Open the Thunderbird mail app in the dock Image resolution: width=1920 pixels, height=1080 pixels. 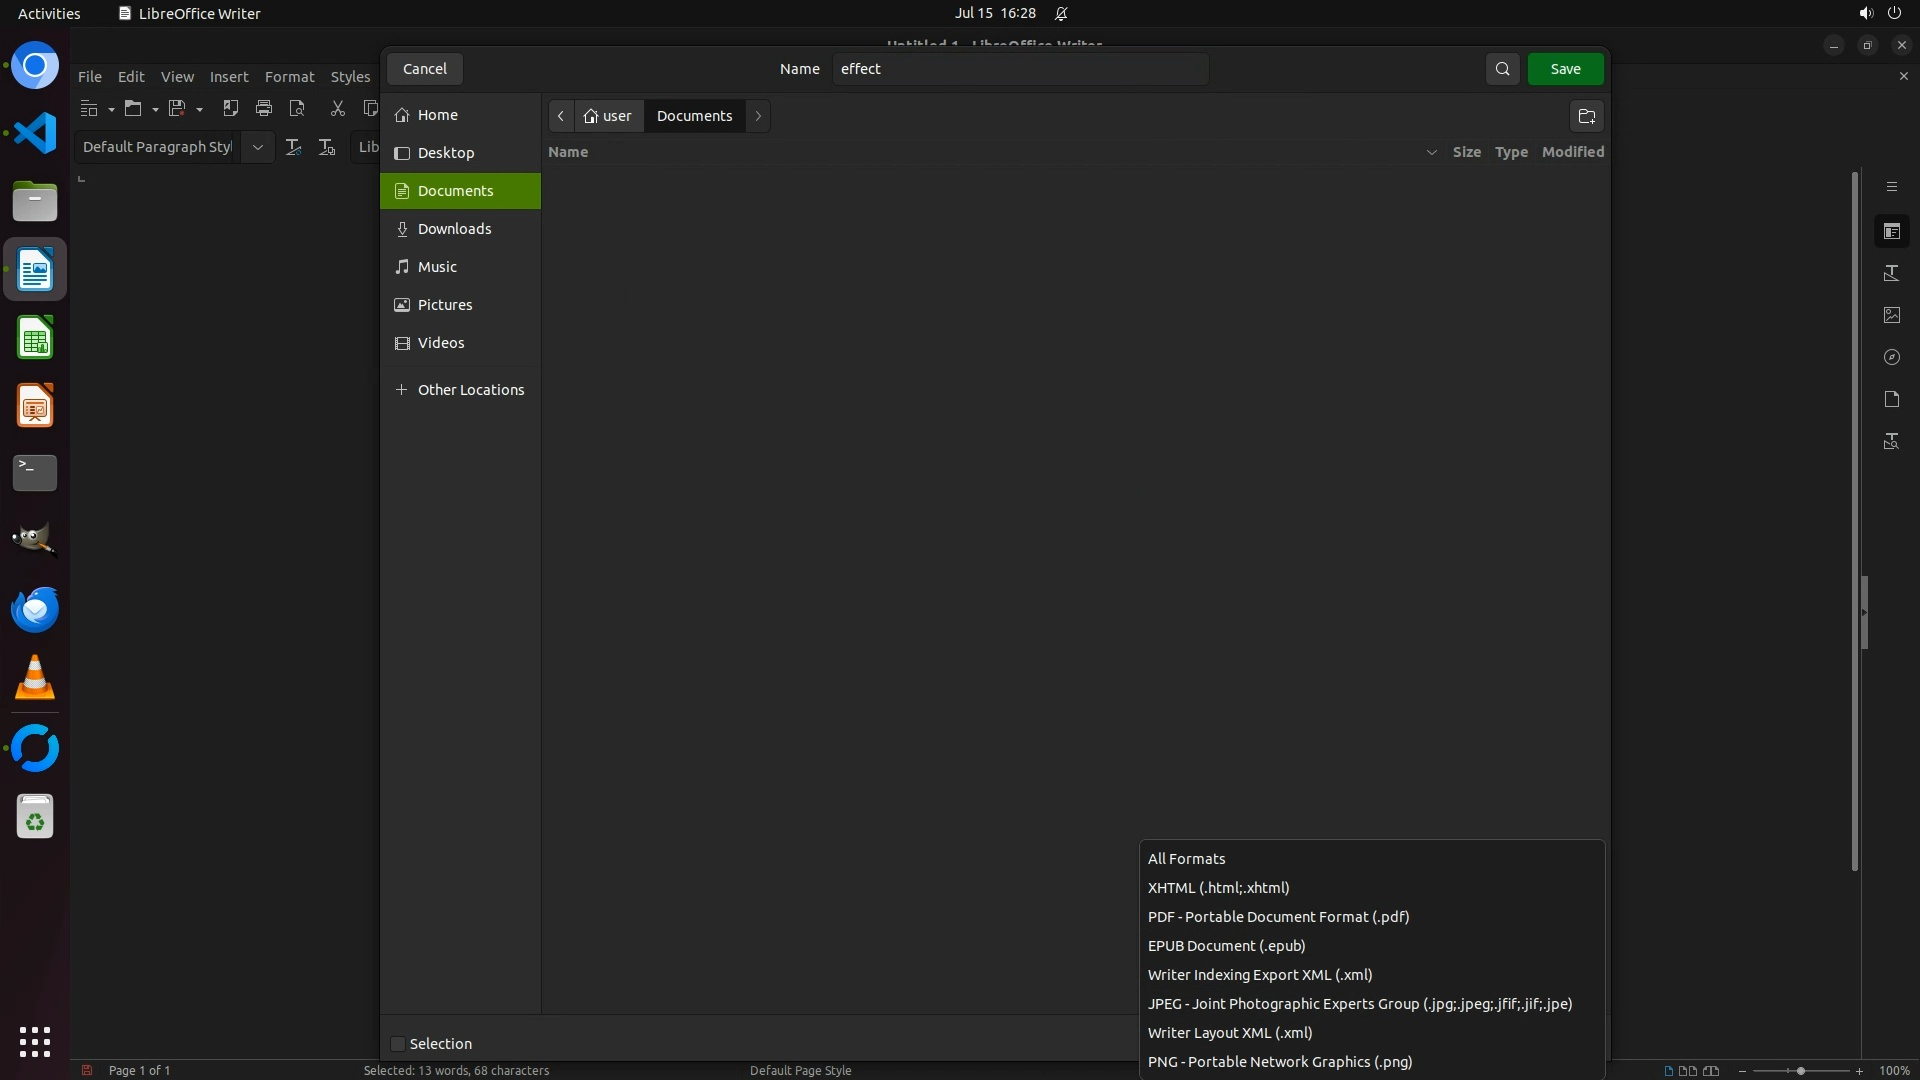click(35, 609)
